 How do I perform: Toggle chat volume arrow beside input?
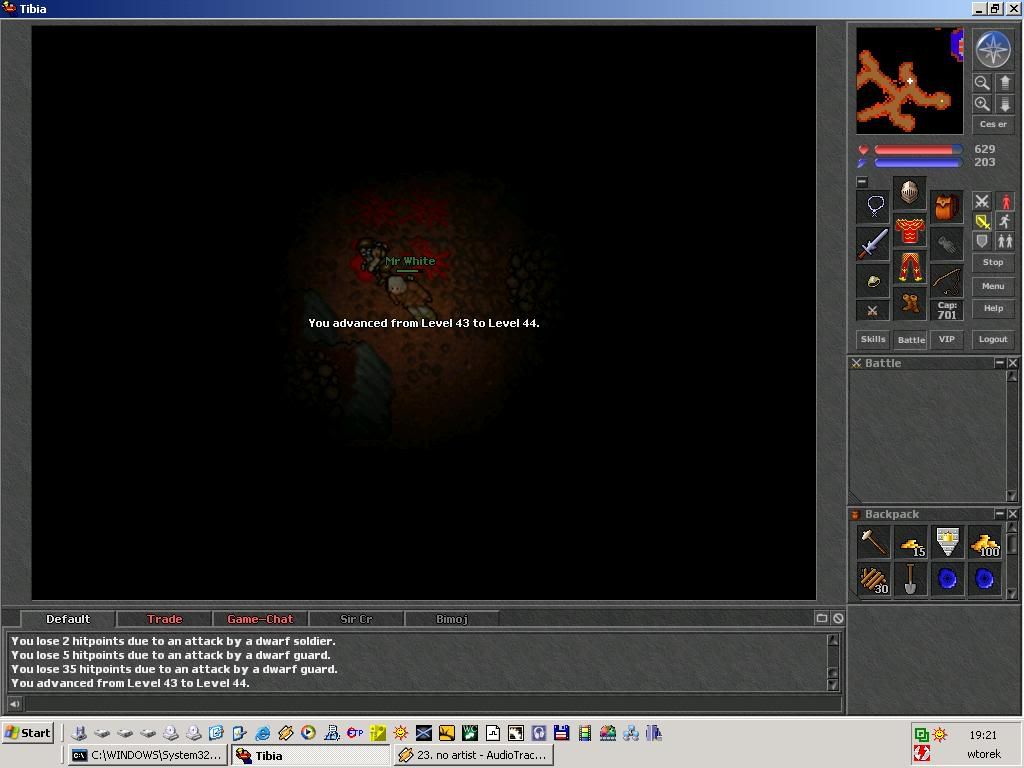click(14, 703)
